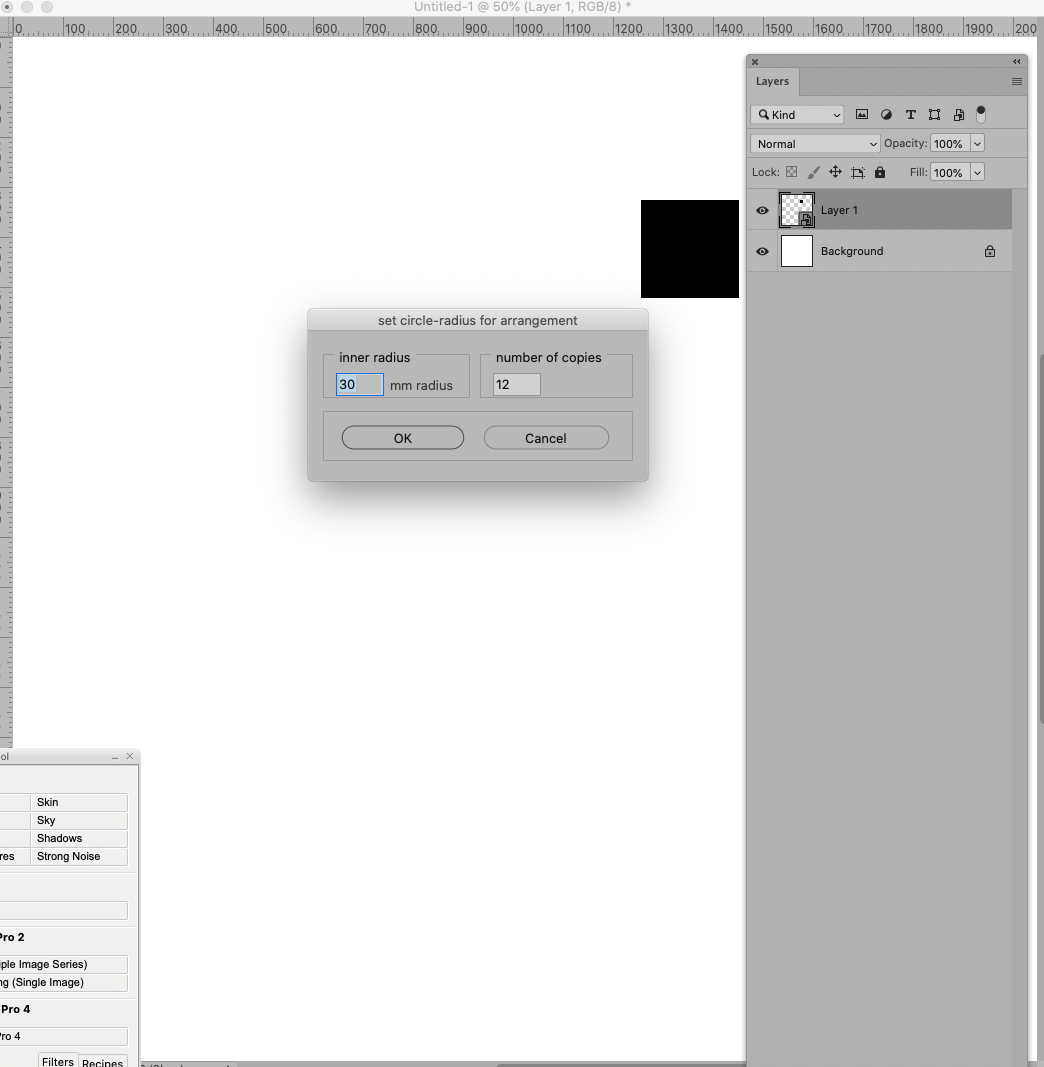The image size is (1044, 1067).
Task: Enable brush lock for image pixels
Action: point(813,172)
